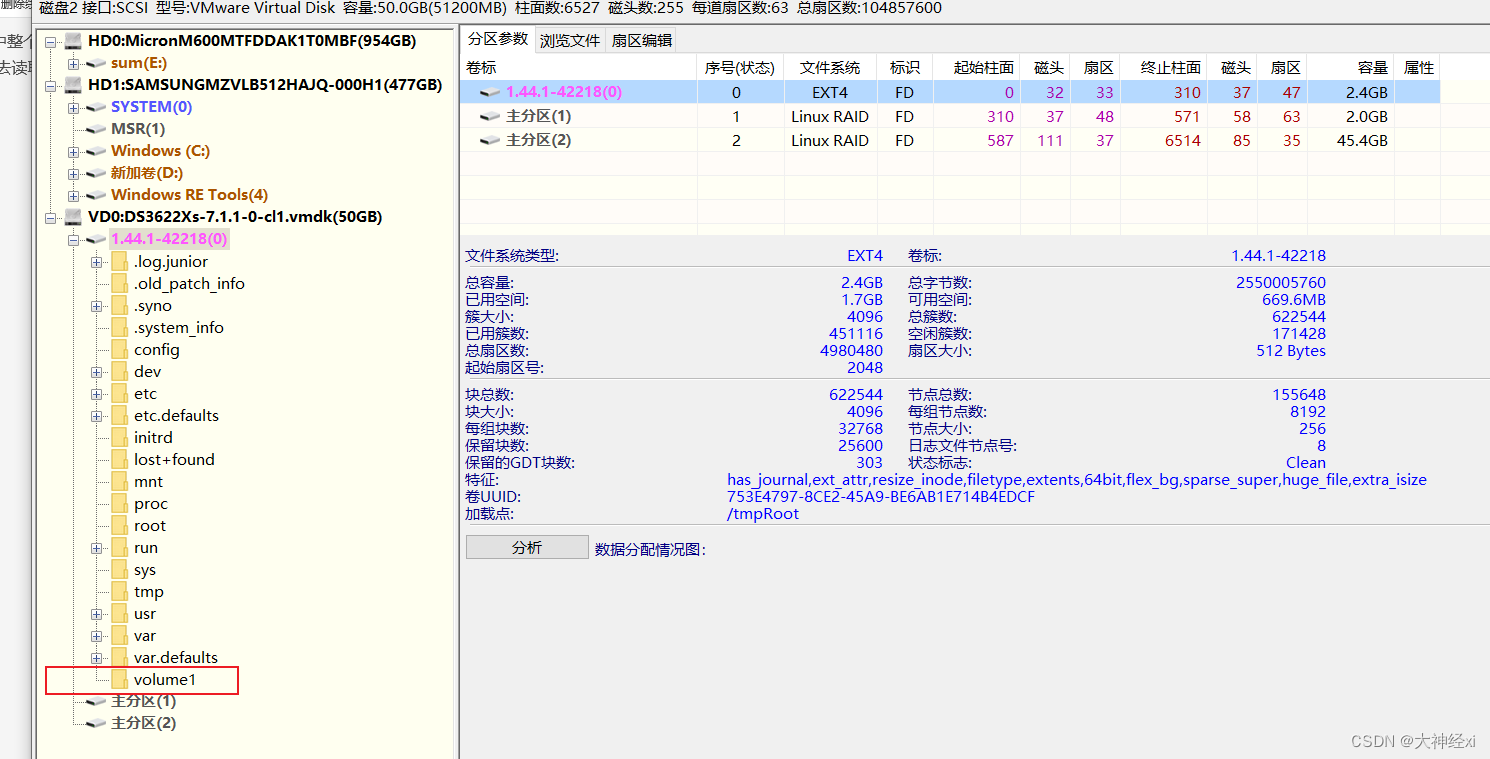
Task: Click the MSR(1) partition icon
Action: [96, 130]
